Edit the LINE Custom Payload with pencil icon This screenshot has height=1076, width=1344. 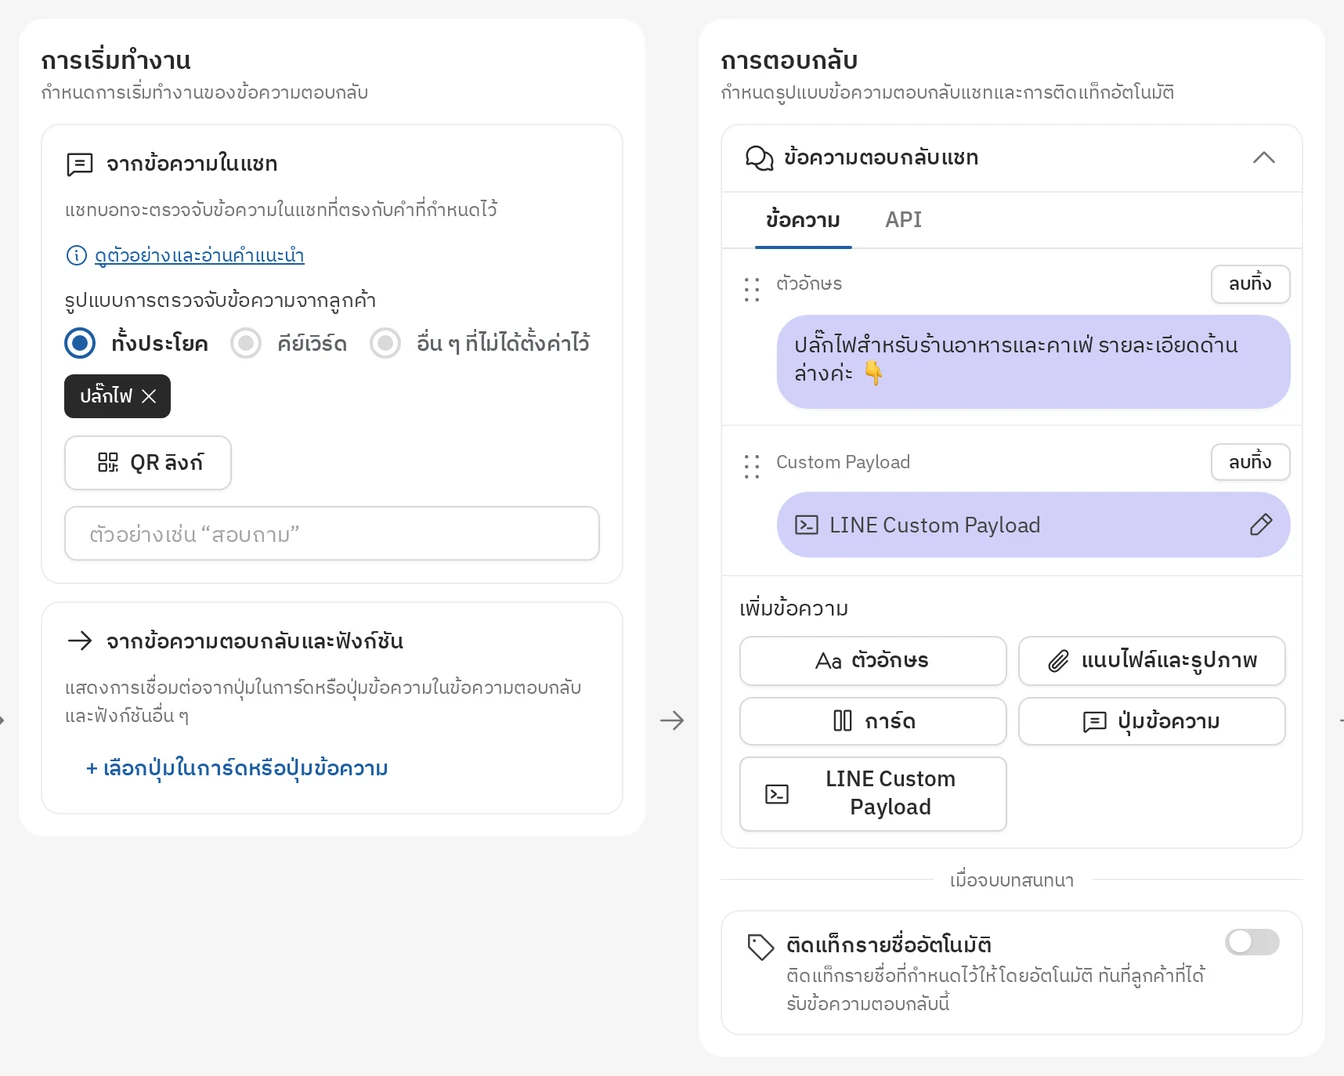1261,525
